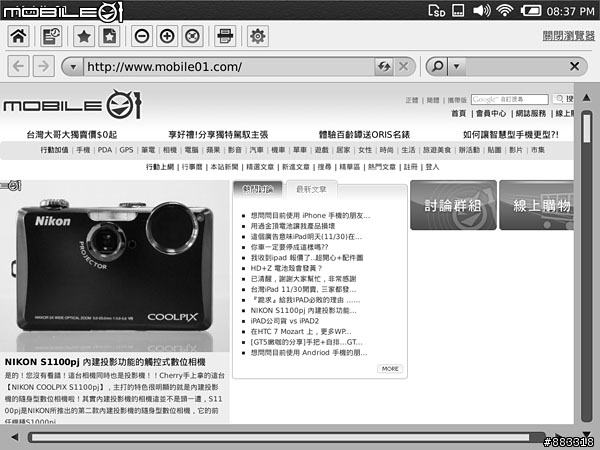Switch to 簡體 language version
Viewport: 600px width, 450px height.
(433, 100)
